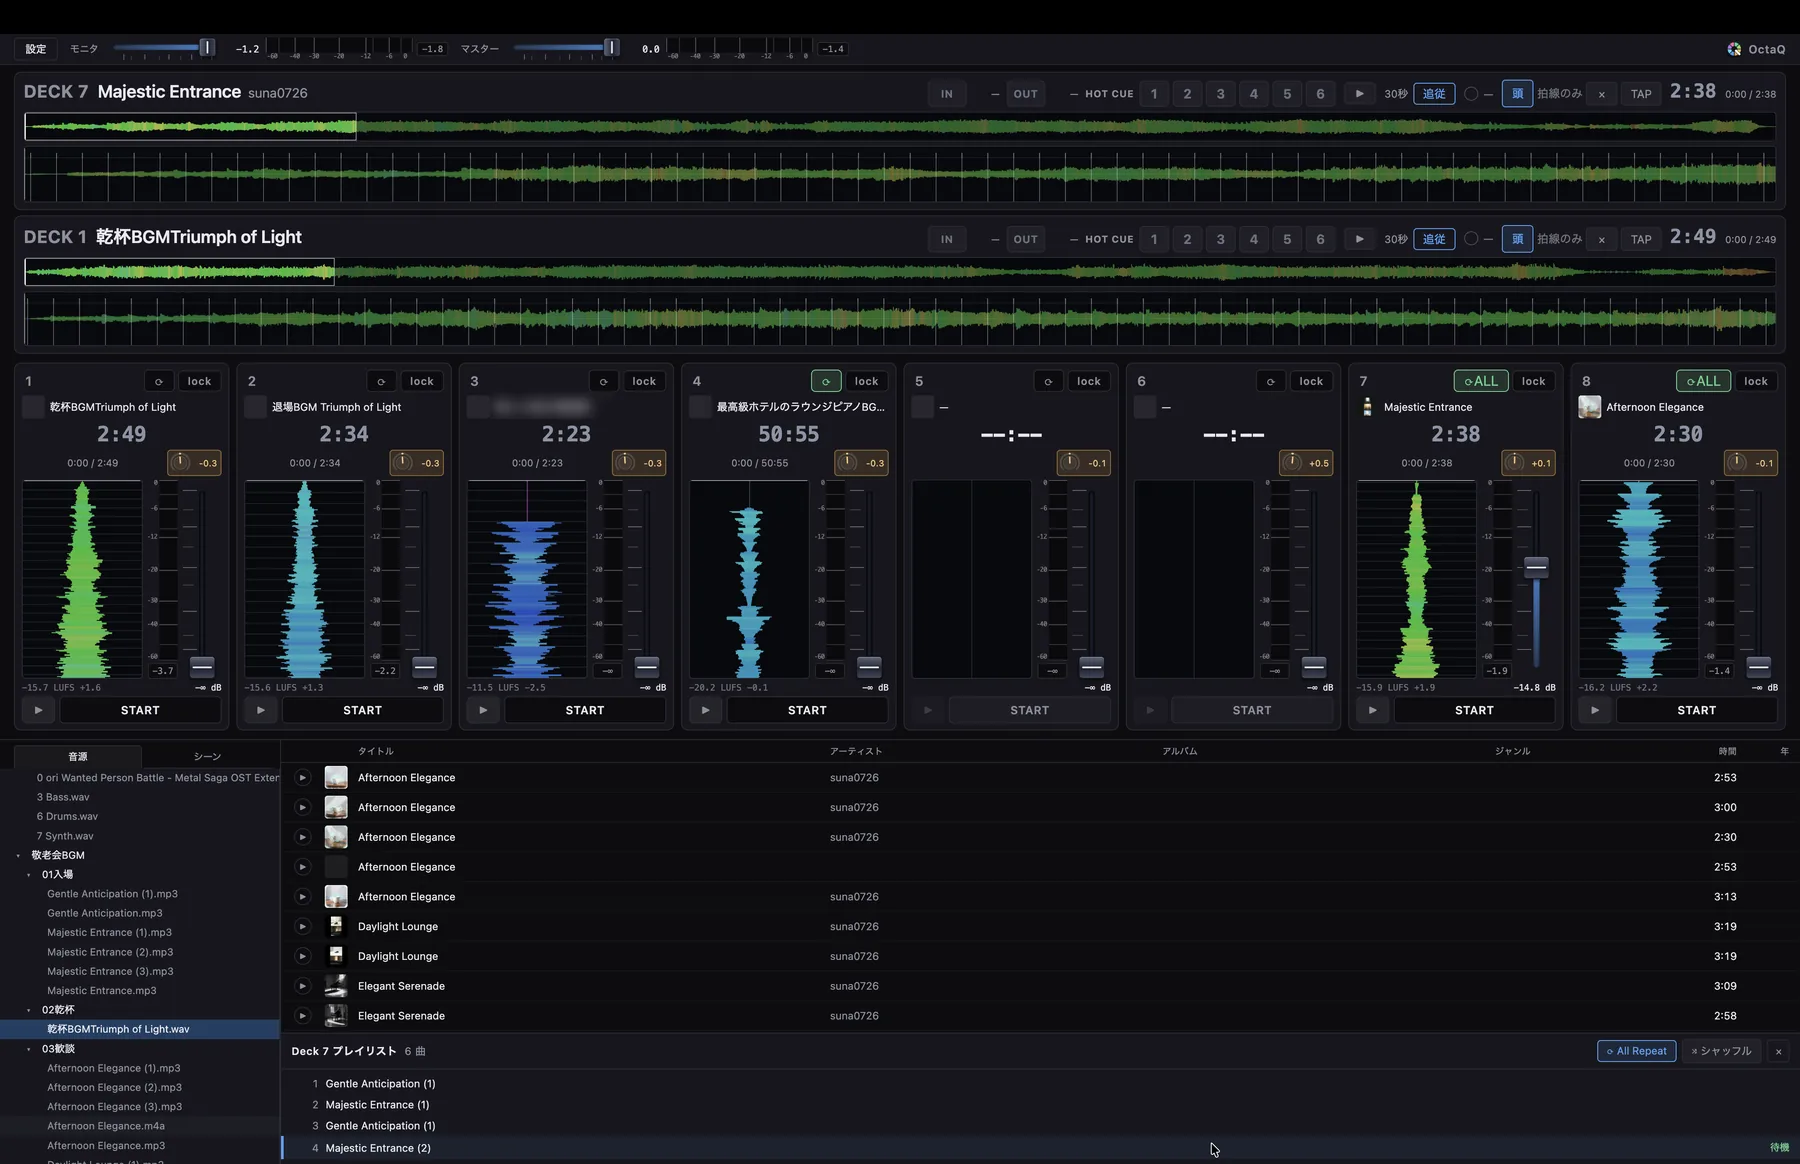1800x1164 pixels.
Task: Disable the green repeat icon on deck 4
Action: [x=826, y=381]
